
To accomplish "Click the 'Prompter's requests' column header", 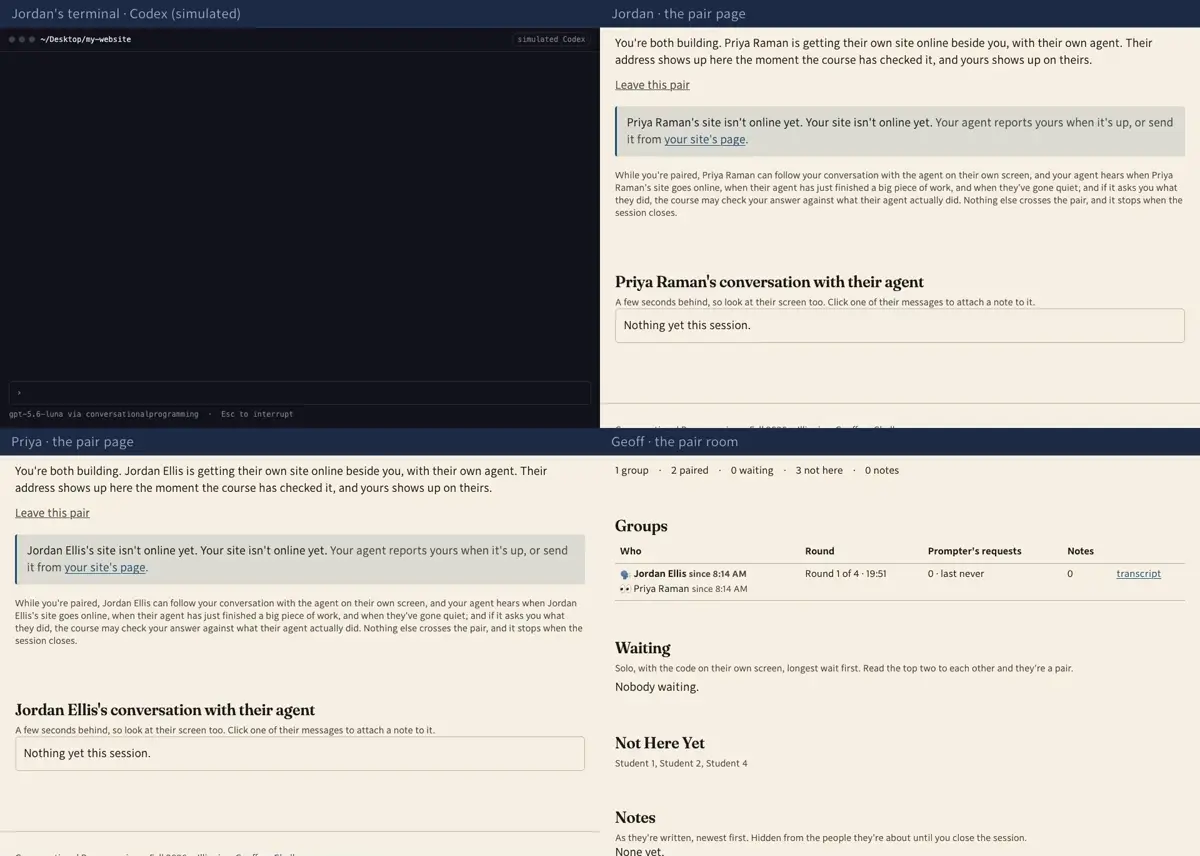I will (975, 551).
